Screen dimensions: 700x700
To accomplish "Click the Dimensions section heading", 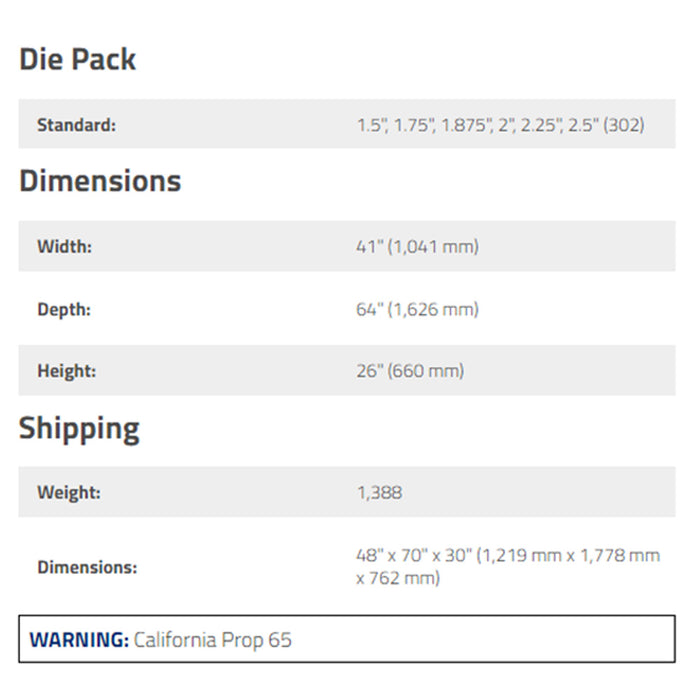I will tap(100, 181).
